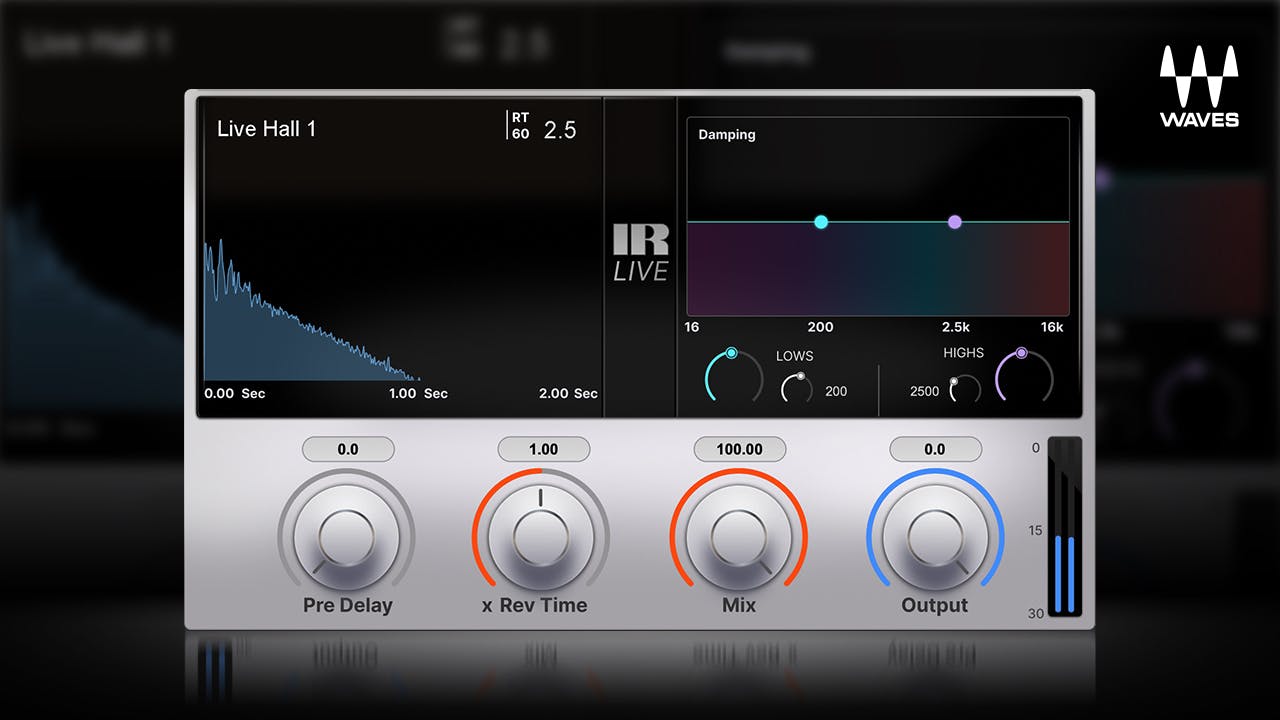The height and width of the screenshot is (720, 1280).
Task: Select the cyan low damping node on graph
Action: click(821, 222)
